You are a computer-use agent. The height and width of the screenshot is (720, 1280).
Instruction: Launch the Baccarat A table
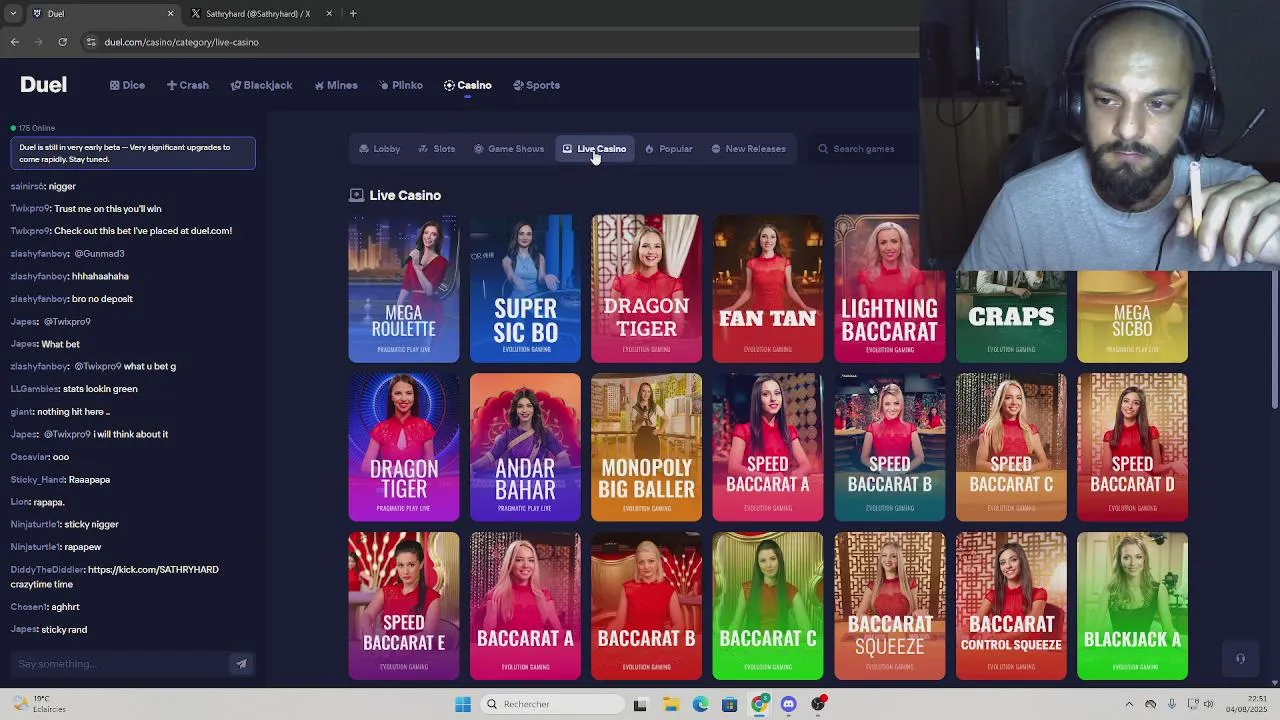pos(525,606)
